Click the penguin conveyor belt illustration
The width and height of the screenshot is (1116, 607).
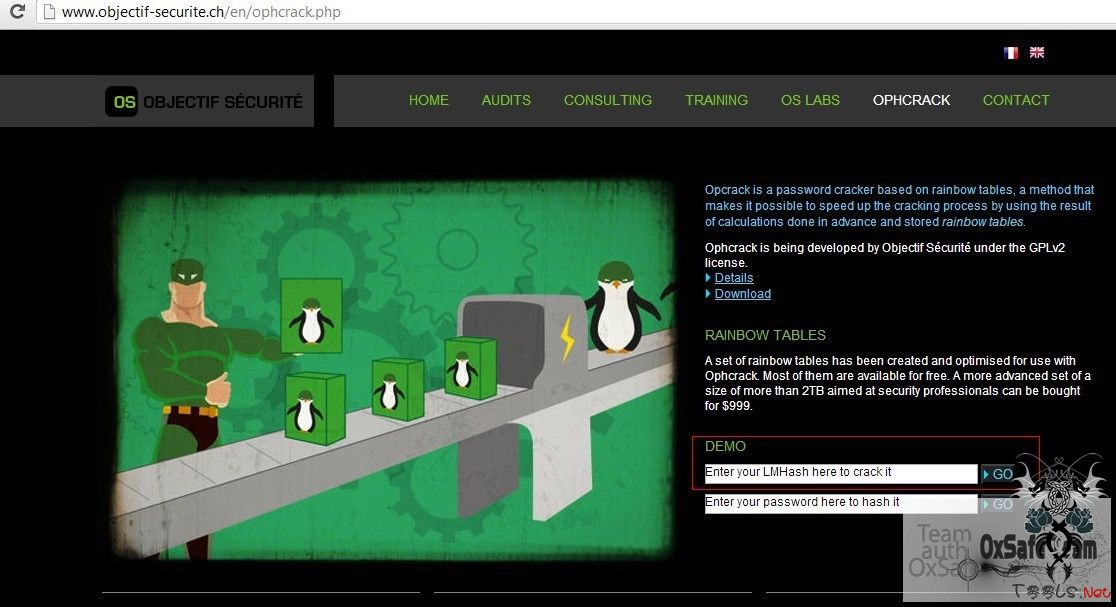click(394, 369)
